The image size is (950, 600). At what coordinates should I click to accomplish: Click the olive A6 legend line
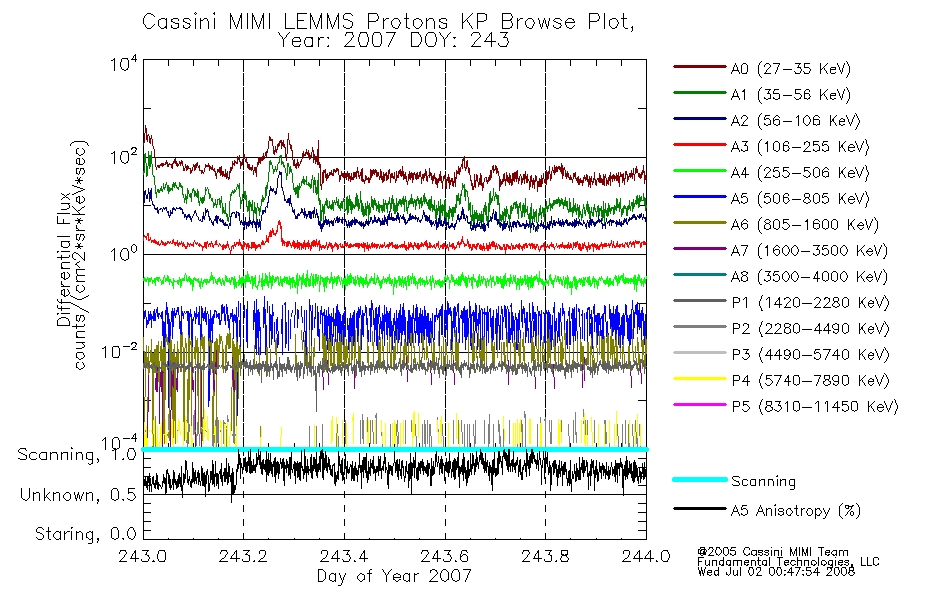(700, 223)
